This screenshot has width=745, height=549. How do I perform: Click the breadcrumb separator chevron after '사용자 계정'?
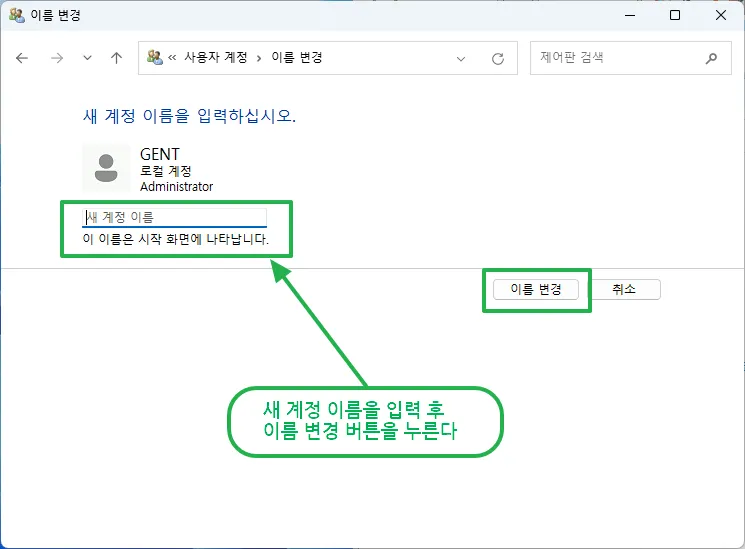[259, 58]
